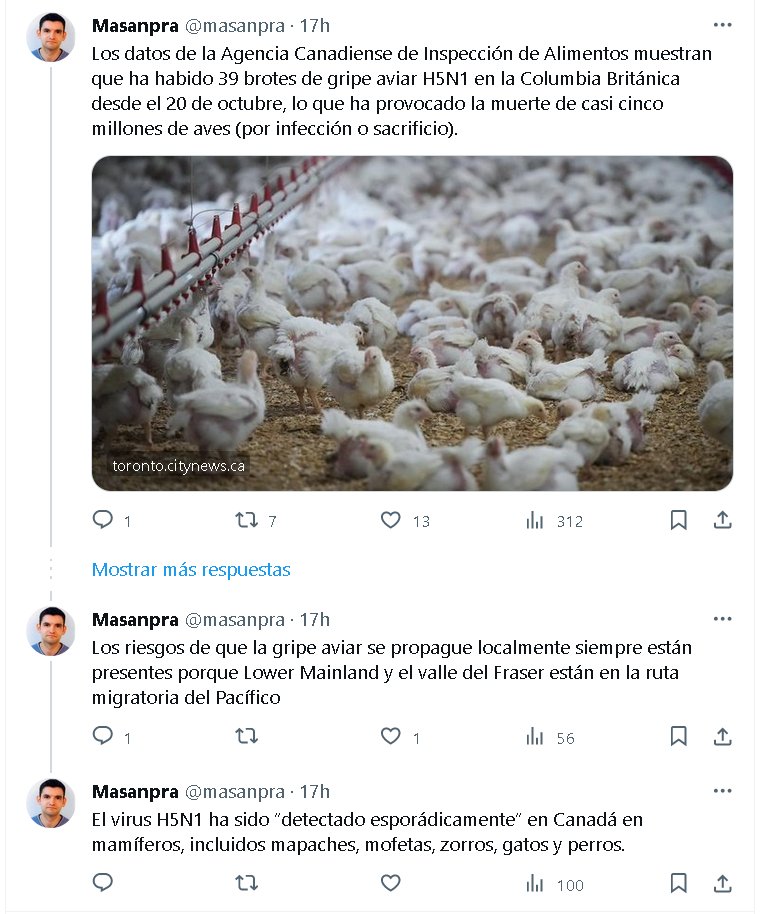The width and height of the screenshot is (774, 914).
Task: Bookmark the Lower Mainland tweet
Action: (678, 736)
